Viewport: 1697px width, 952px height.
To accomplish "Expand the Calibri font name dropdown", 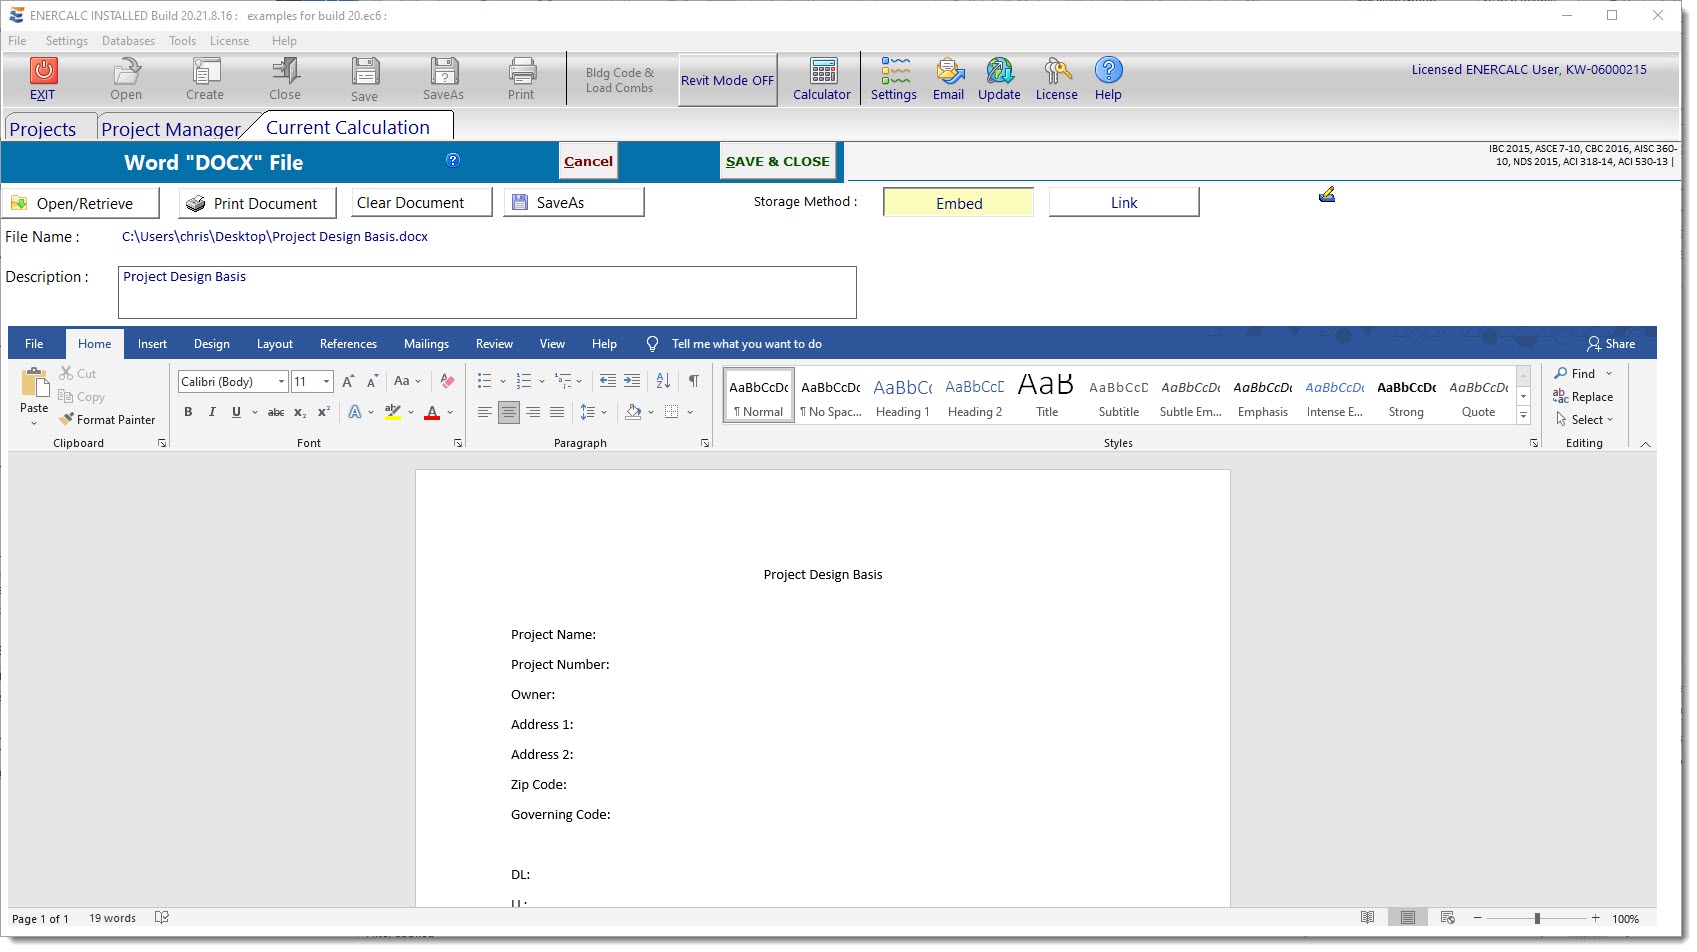I will pyautogui.click(x=282, y=382).
